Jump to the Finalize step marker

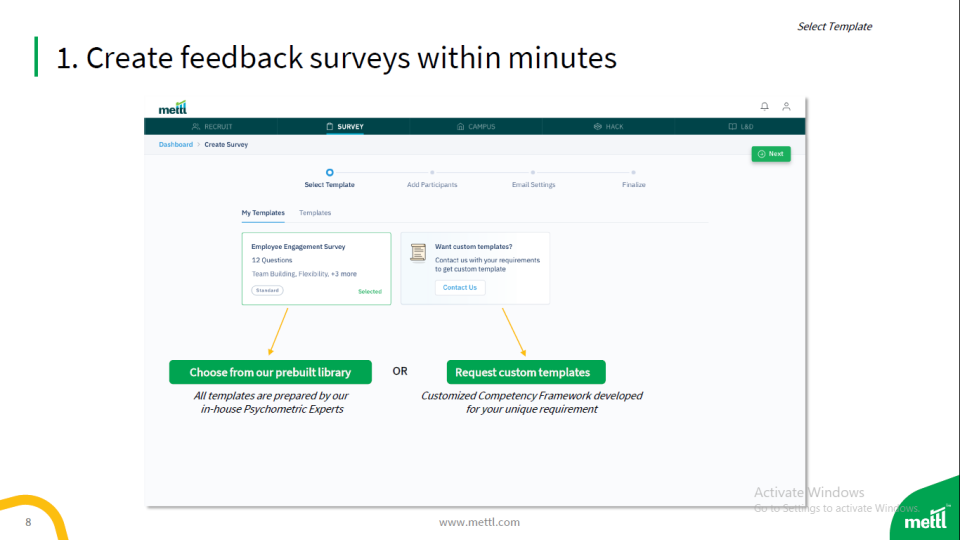633,173
